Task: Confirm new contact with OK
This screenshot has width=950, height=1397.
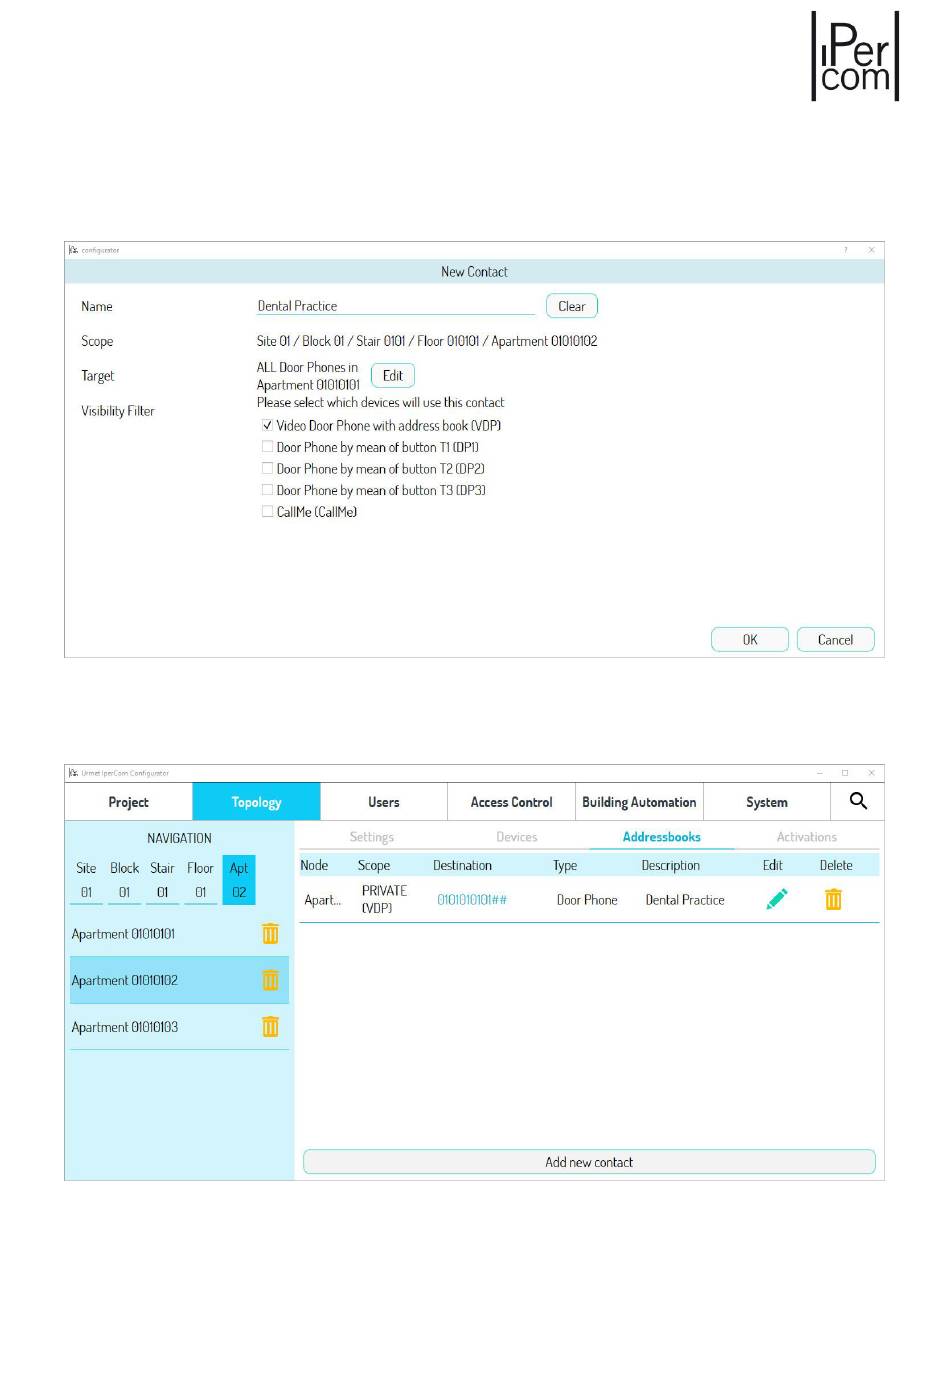Action: [x=750, y=640]
